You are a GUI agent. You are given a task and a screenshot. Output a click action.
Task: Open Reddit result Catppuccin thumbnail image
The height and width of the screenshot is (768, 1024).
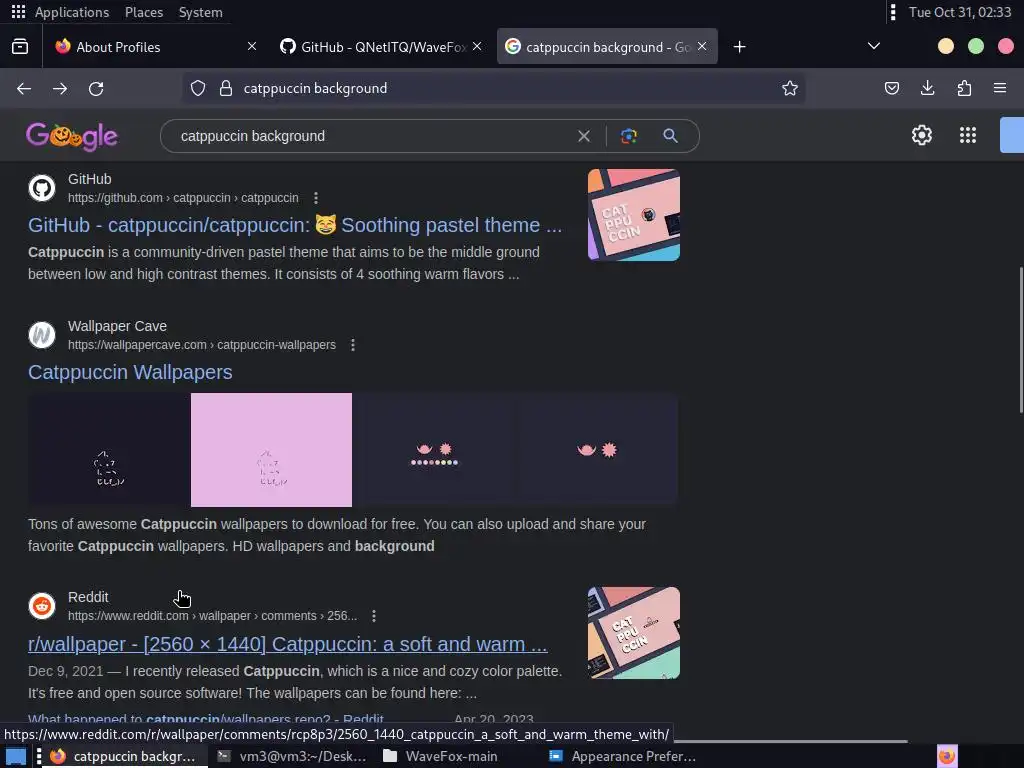click(x=633, y=633)
